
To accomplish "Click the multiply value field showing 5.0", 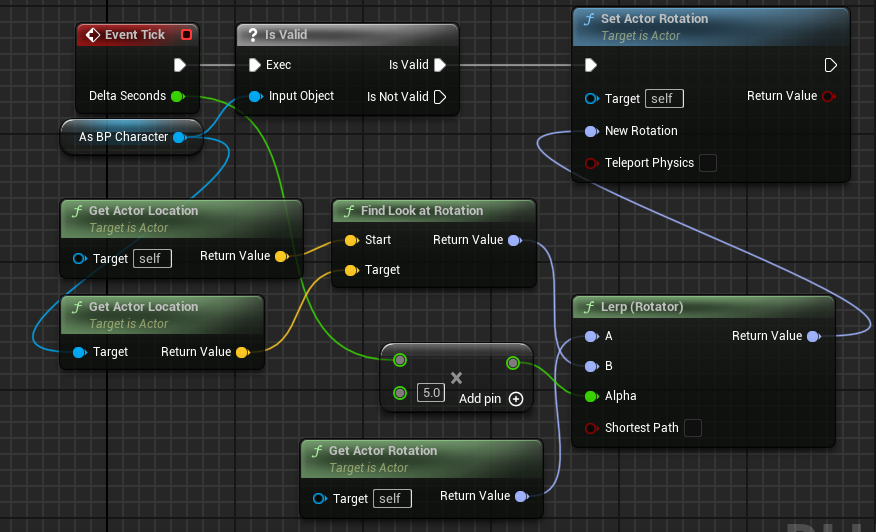I will (x=431, y=393).
